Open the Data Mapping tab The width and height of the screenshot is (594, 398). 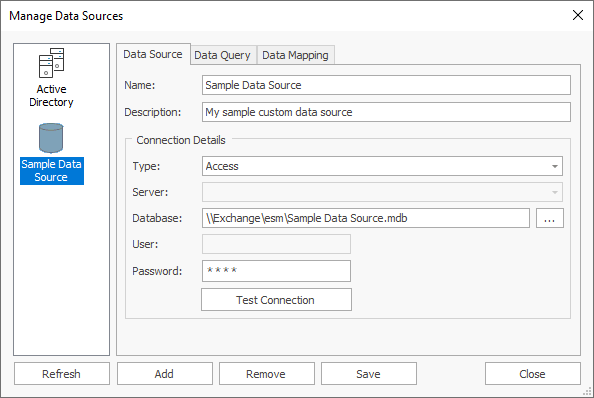click(295, 55)
